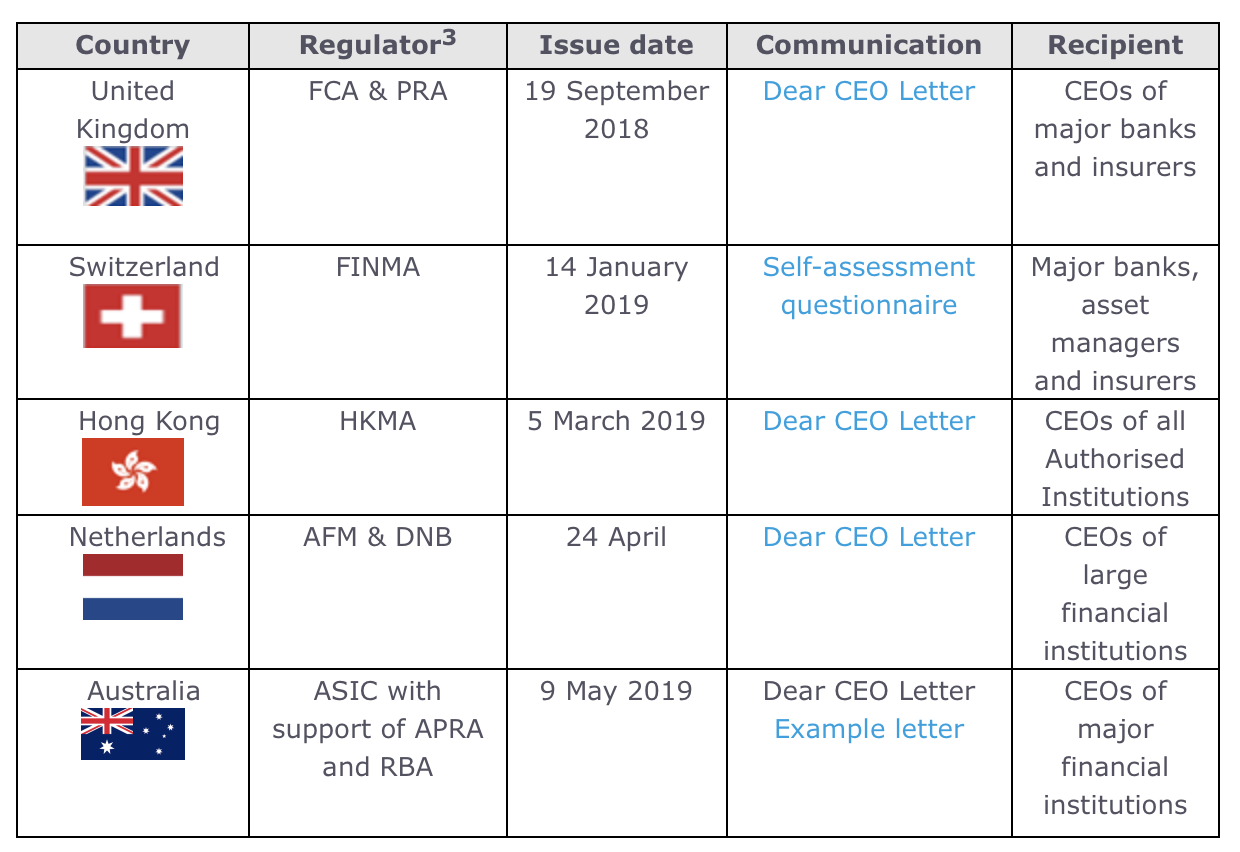Select the FCA & PRA regulator cell
This screenshot has height=852, width=1240.
tap(377, 91)
